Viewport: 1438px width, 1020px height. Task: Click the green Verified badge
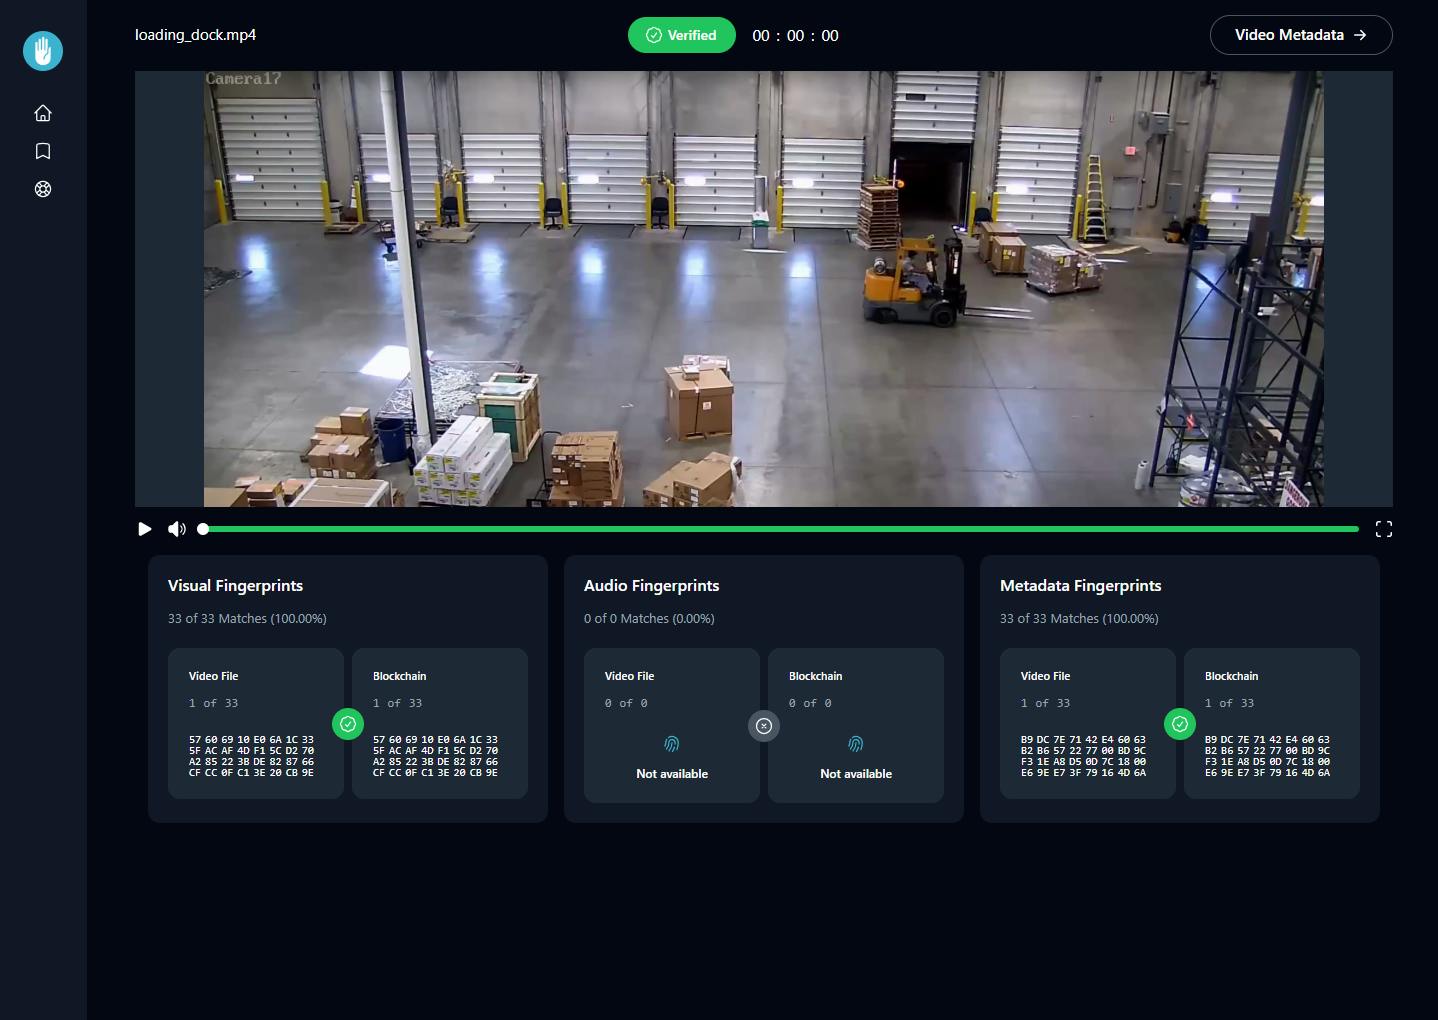pos(682,35)
